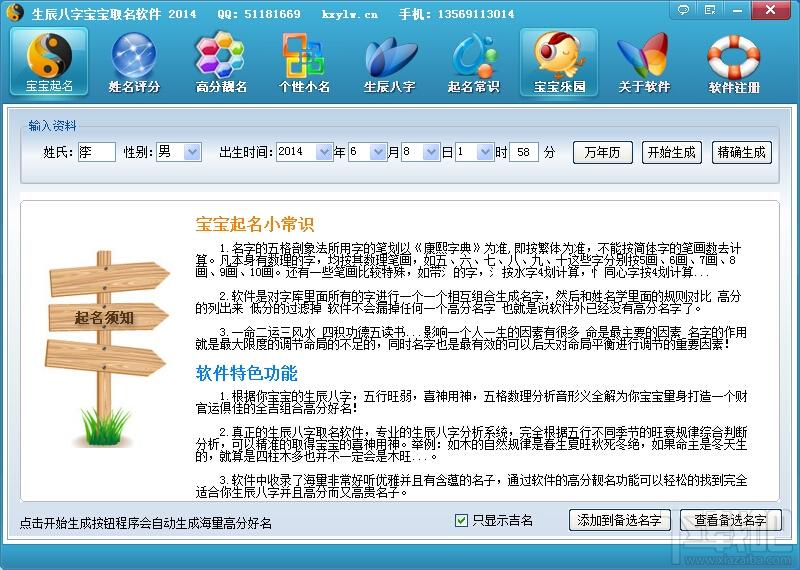The width and height of the screenshot is (800, 570).
Task: Click the QQ: 51181669 text in title bar
Action: [259, 14]
